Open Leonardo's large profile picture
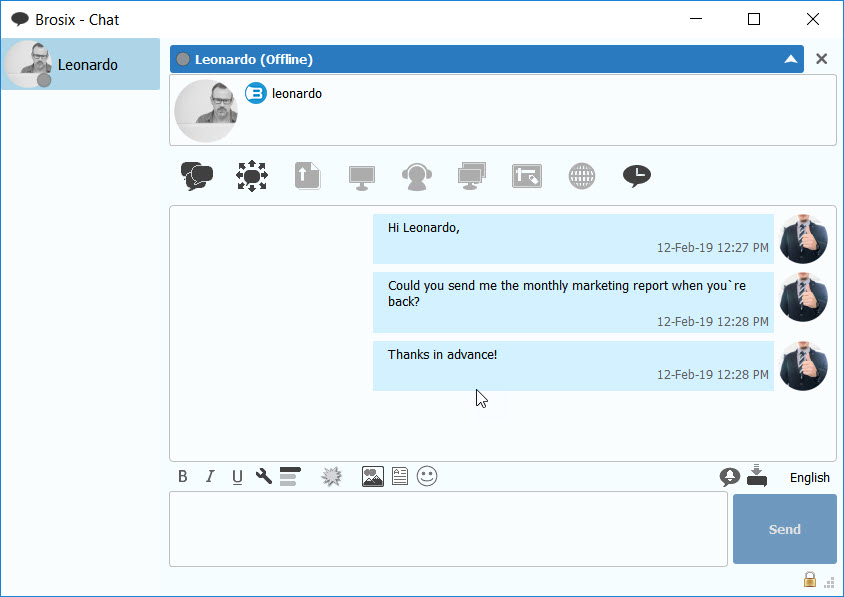The height and width of the screenshot is (597, 844). pos(206,110)
